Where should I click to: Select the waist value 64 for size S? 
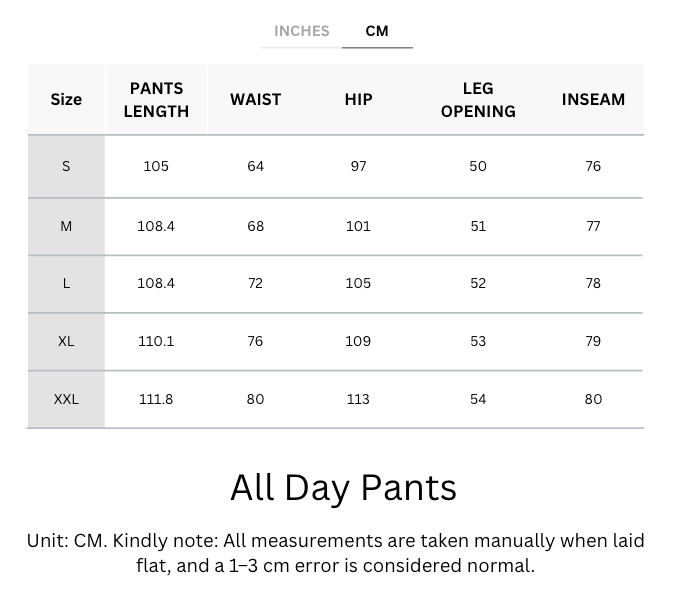[x=256, y=166]
